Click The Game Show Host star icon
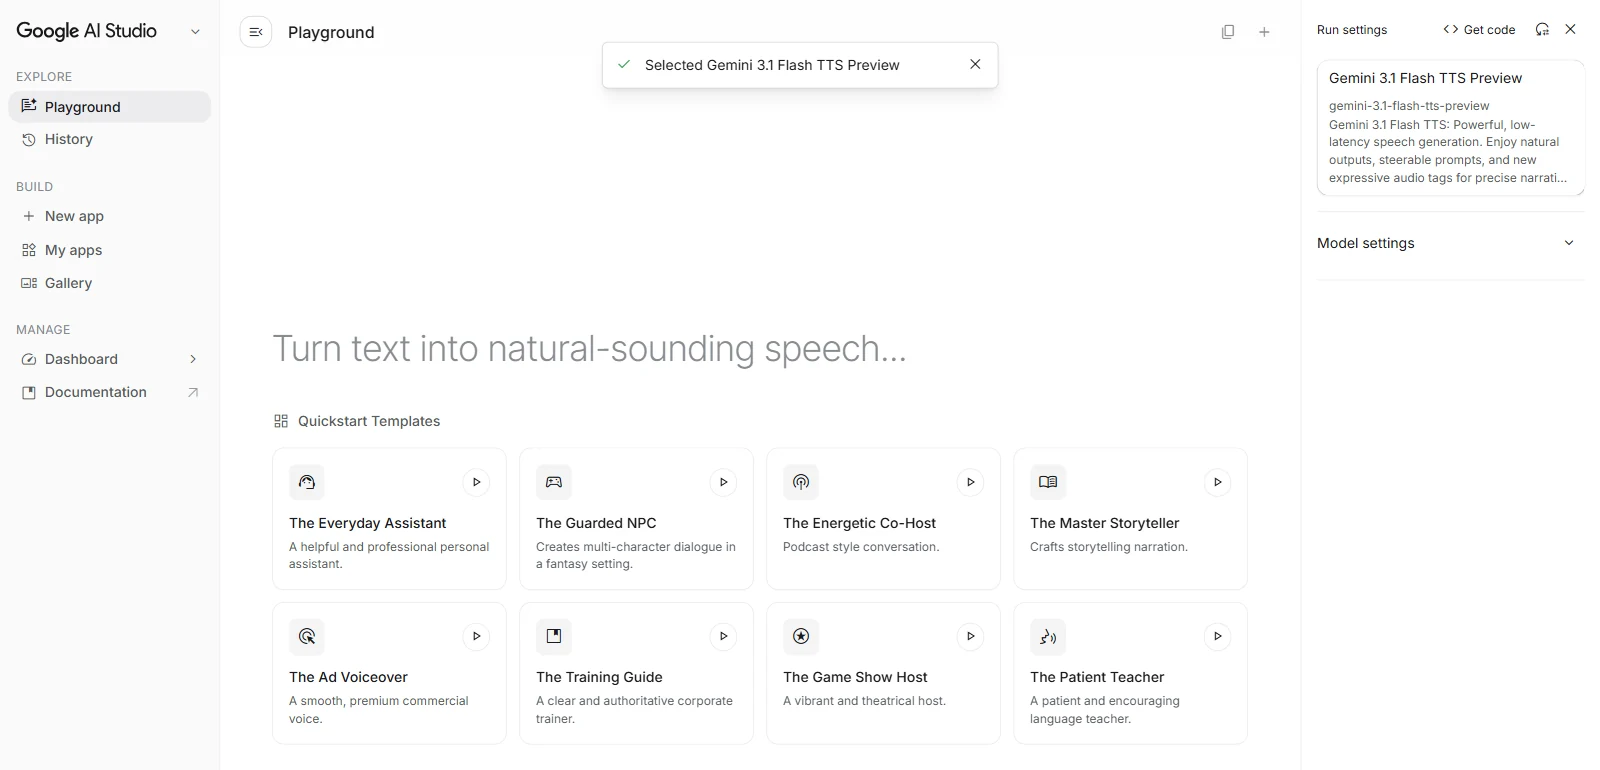Screen dimensions: 1600x770 click(x=801, y=636)
